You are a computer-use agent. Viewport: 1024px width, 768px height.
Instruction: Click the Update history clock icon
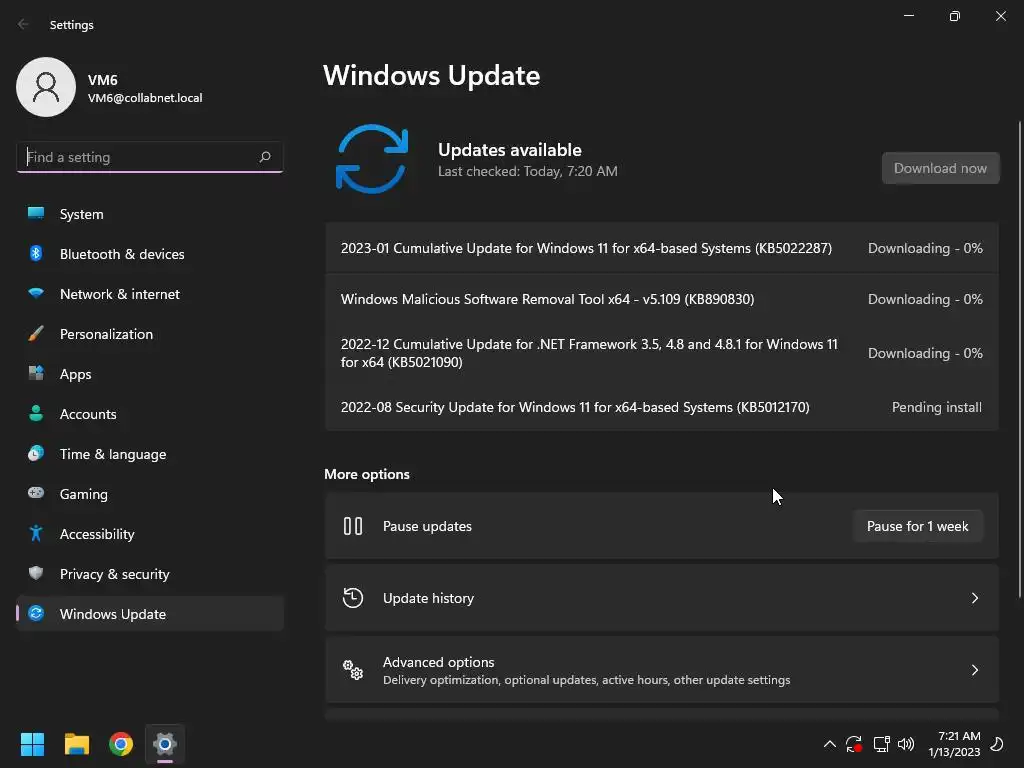pos(353,598)
